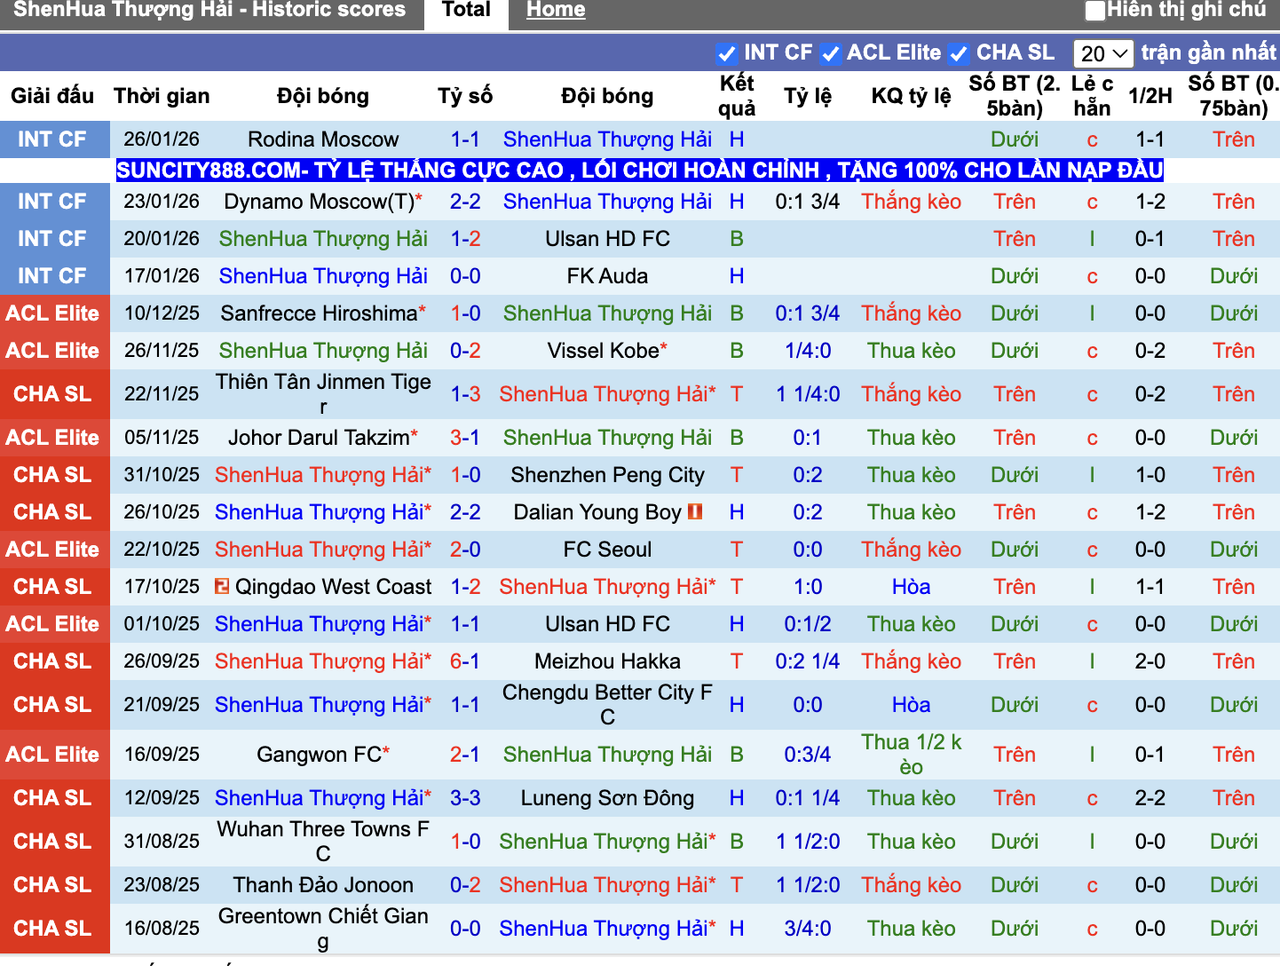The height and width of the screenshot is (966, 1280).
Task: Select the Total tab
Action: [465, 10]
